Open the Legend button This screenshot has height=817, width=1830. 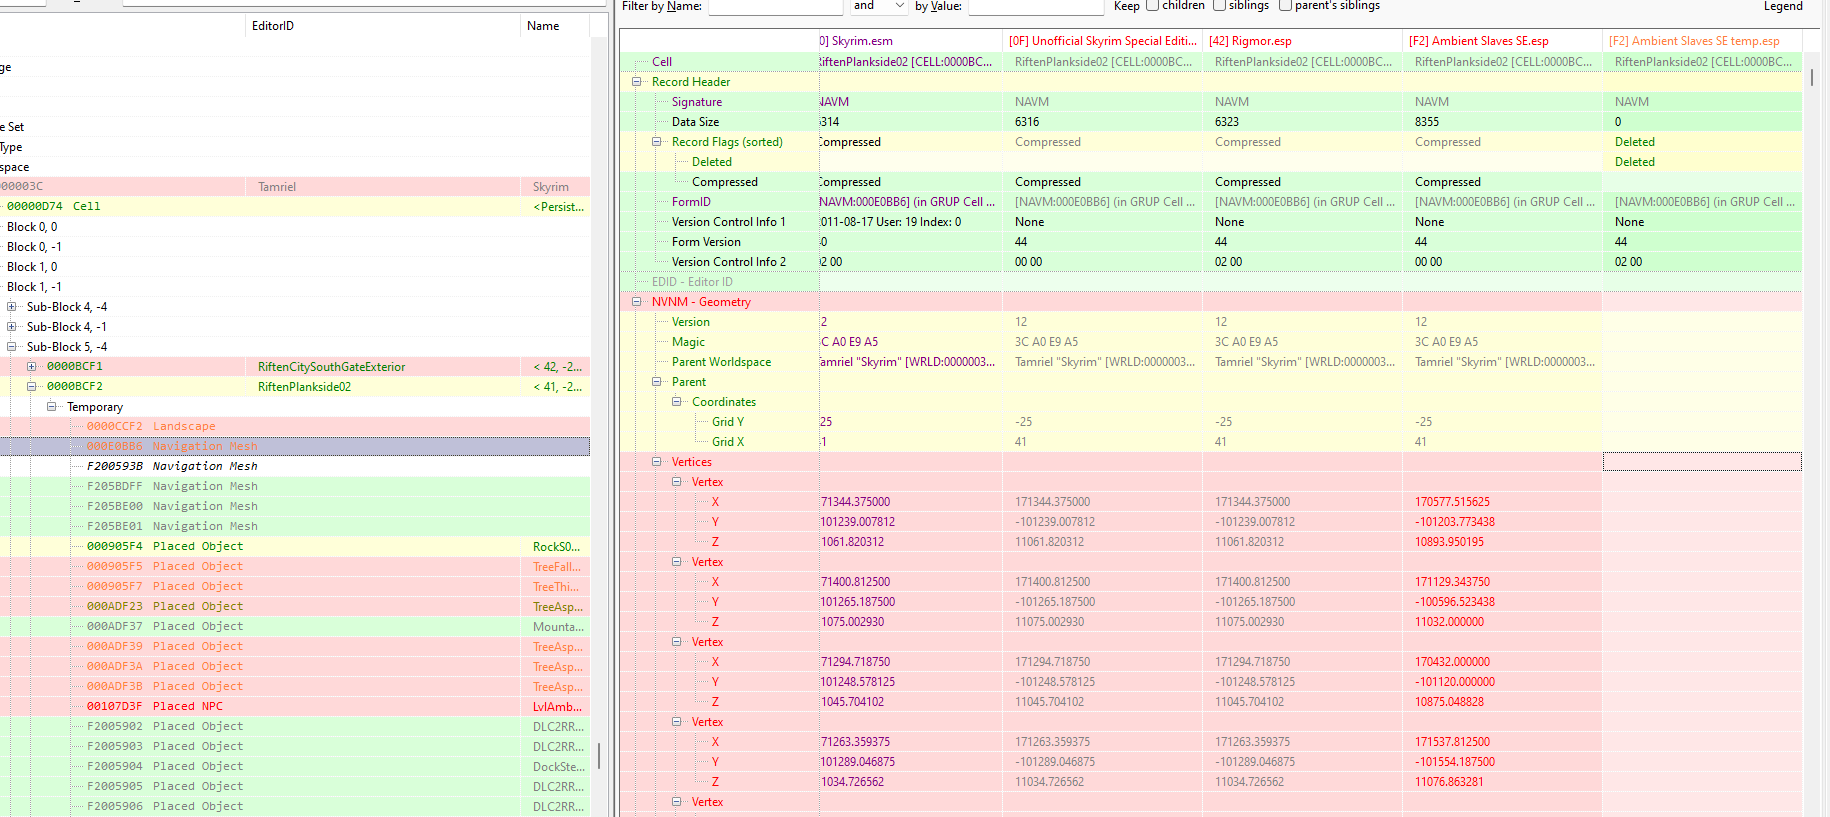[1783, 6]
